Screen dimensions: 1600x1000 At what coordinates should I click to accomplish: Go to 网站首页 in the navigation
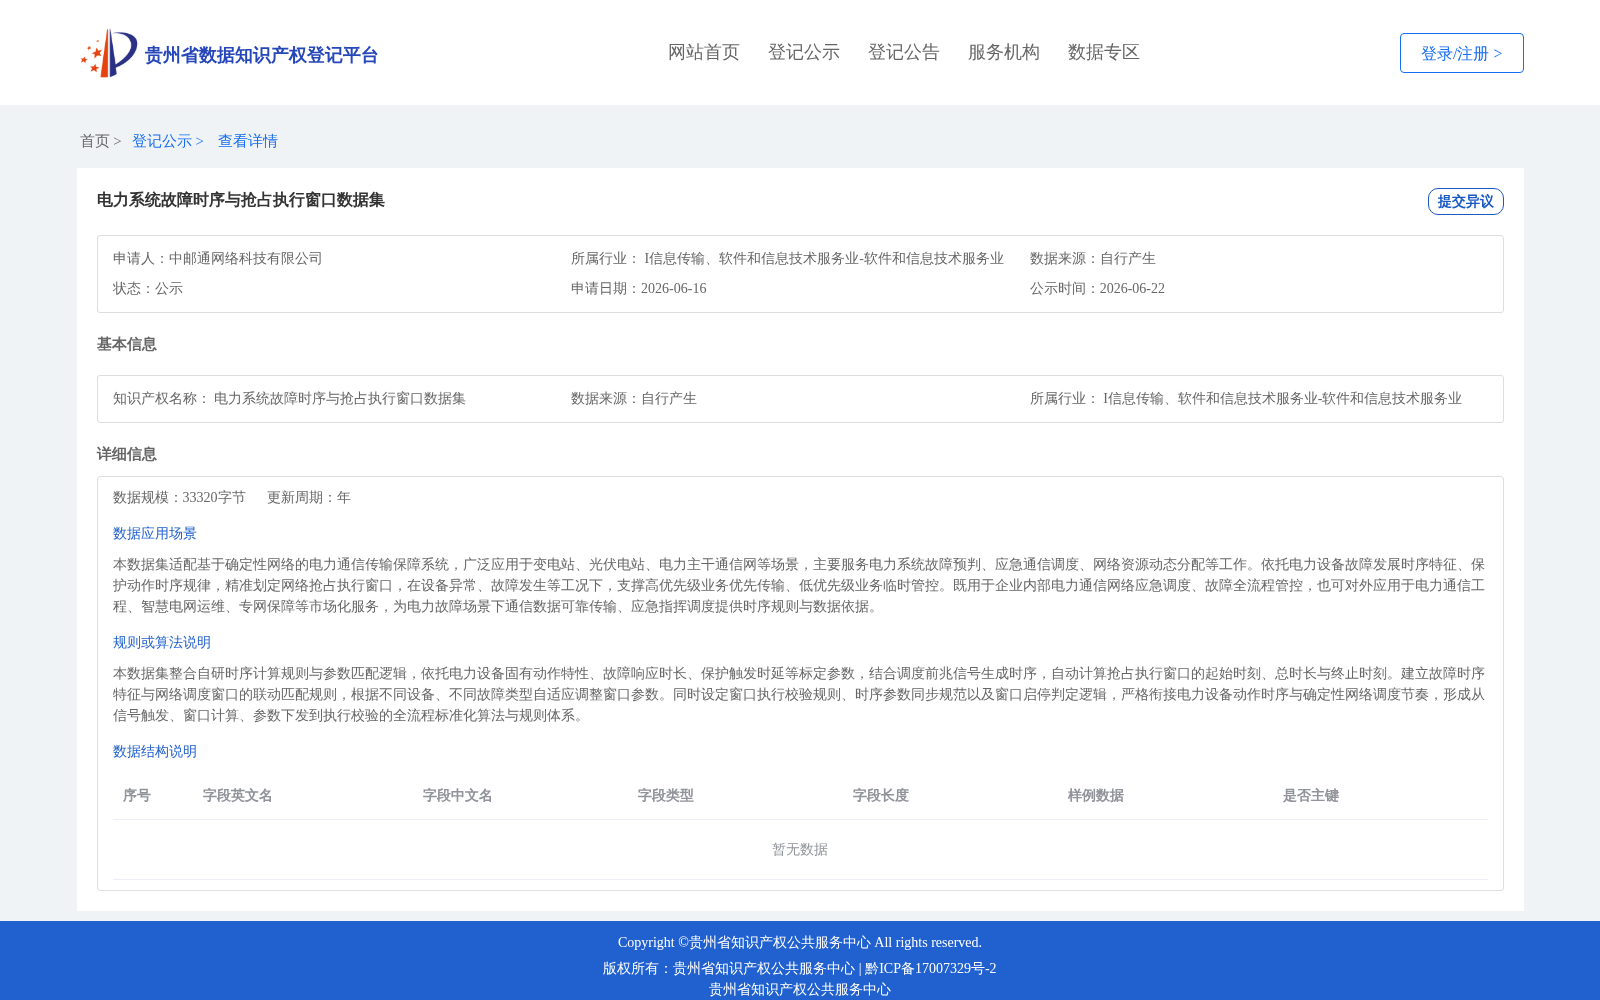704,52
